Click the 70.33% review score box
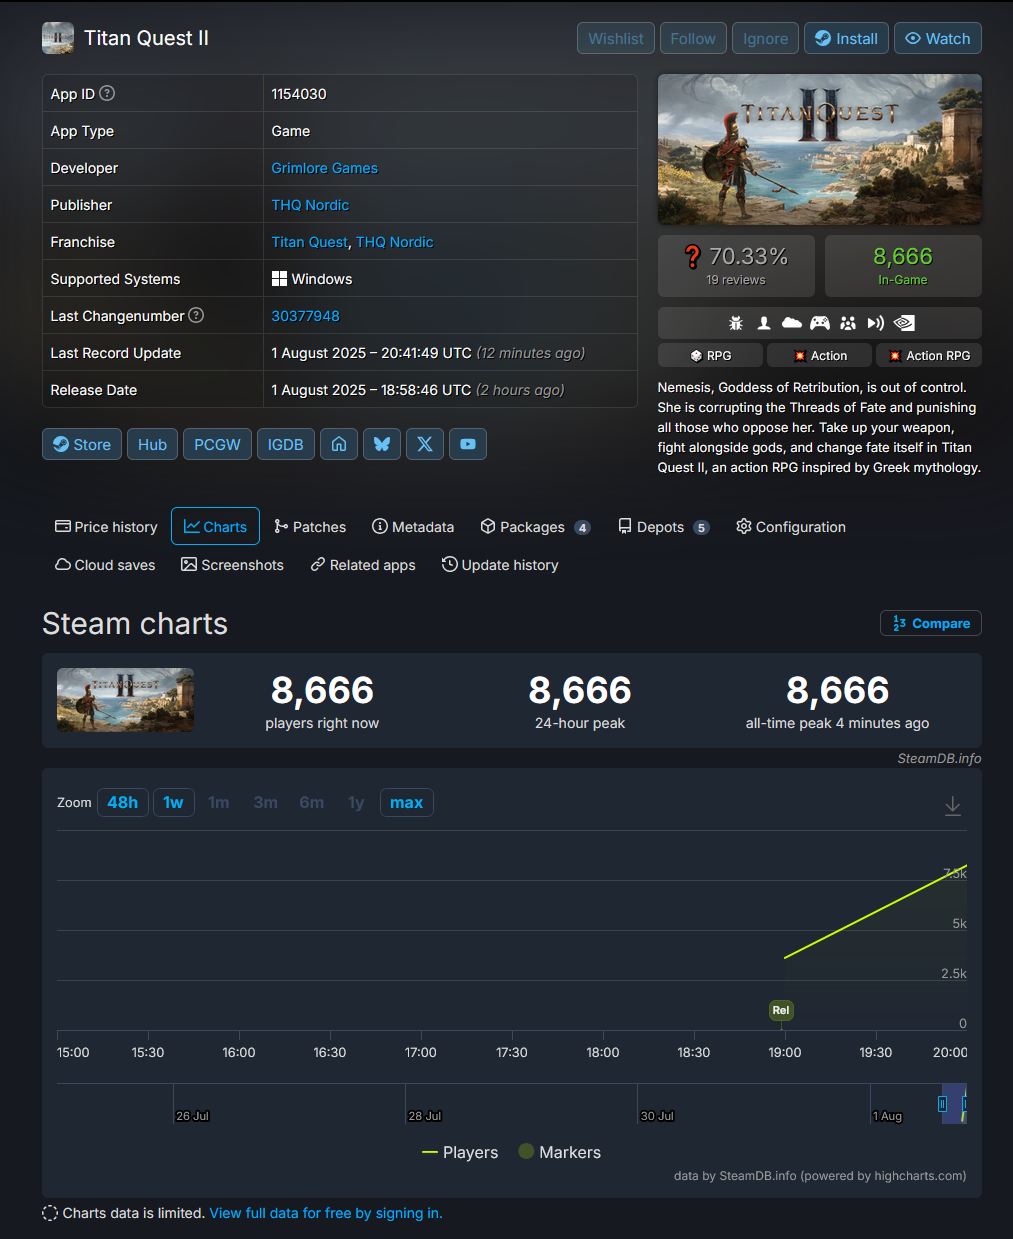Screen dimensions: 1013x1239 736,266
